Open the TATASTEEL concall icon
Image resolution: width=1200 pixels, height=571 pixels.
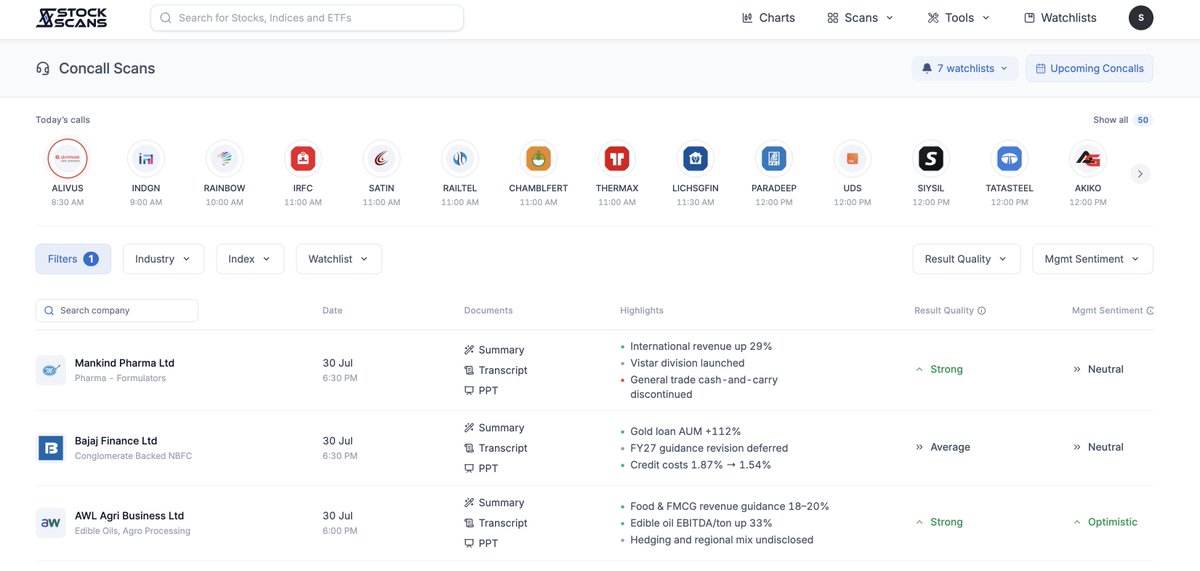click(1009, 158)
